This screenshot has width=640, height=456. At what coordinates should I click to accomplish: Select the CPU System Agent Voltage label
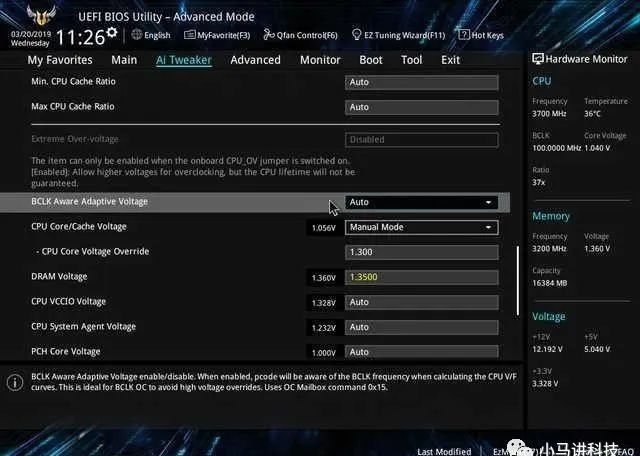83,327
